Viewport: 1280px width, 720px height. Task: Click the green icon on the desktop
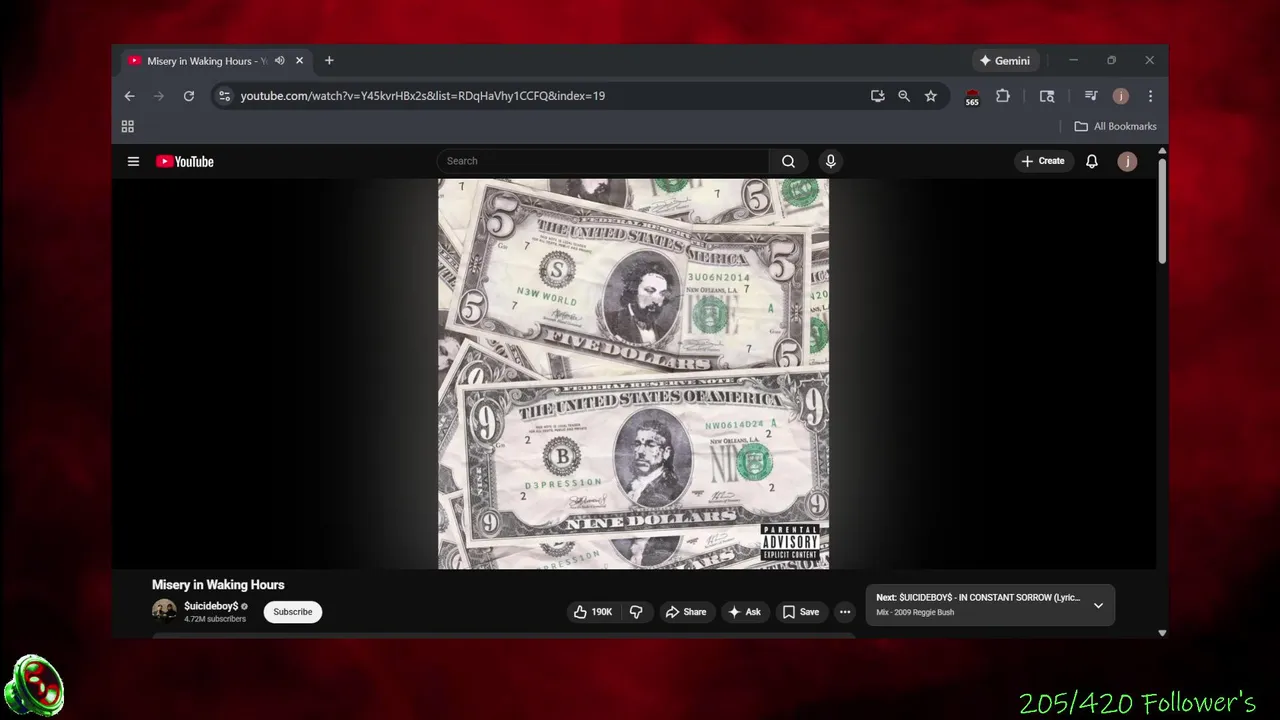pos(34,686)
